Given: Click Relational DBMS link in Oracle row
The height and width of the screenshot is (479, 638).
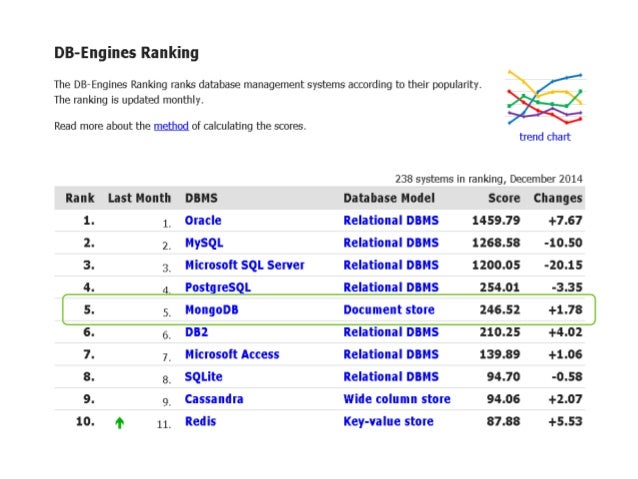Looking at the screenshot, I should [x=391, y=220].
